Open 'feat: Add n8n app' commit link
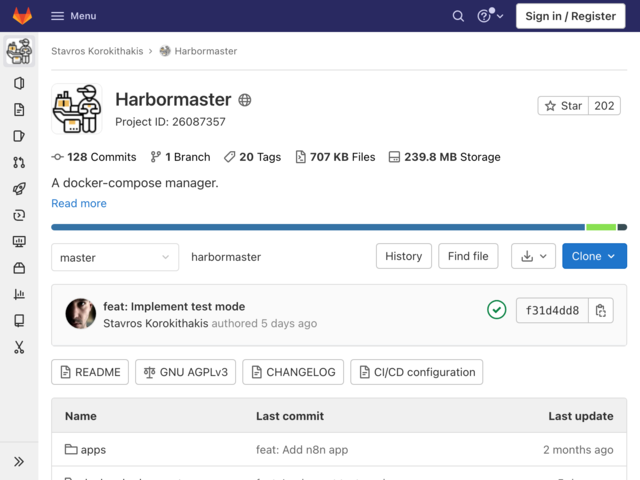 pyautogui.click(x=302, y=450)
